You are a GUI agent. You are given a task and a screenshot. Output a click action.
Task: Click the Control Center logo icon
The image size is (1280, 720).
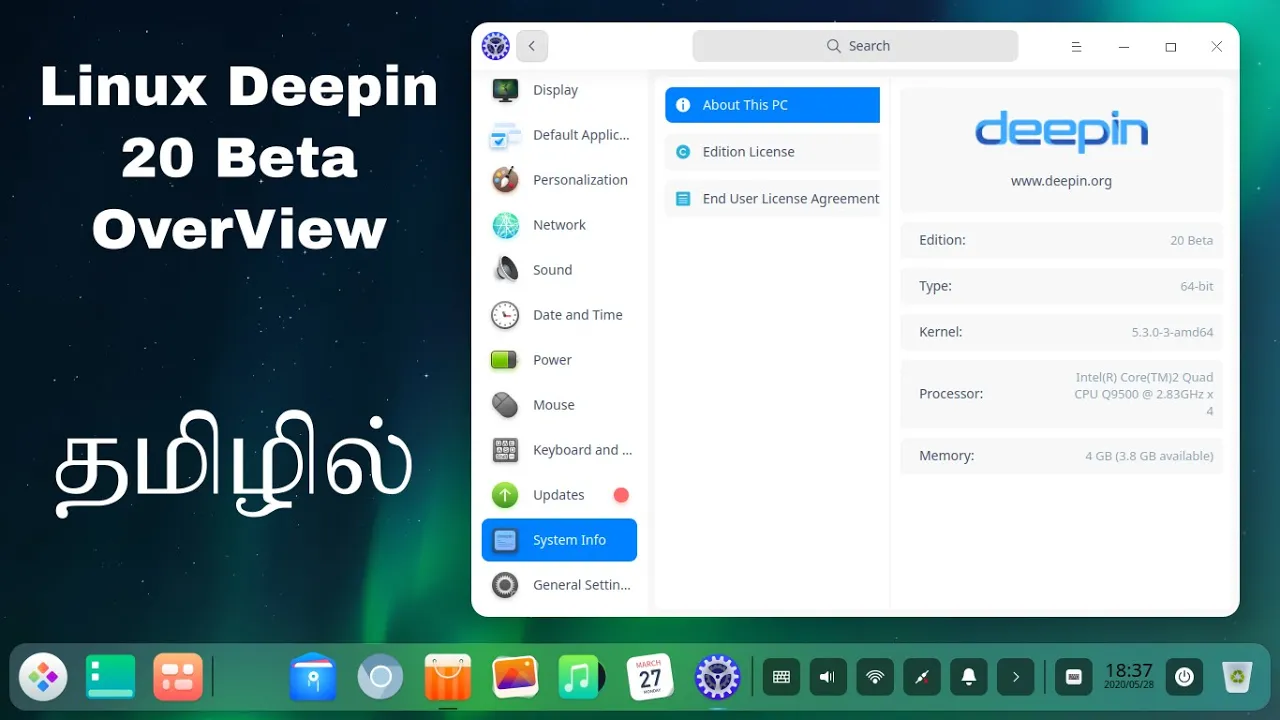(496, 46)
